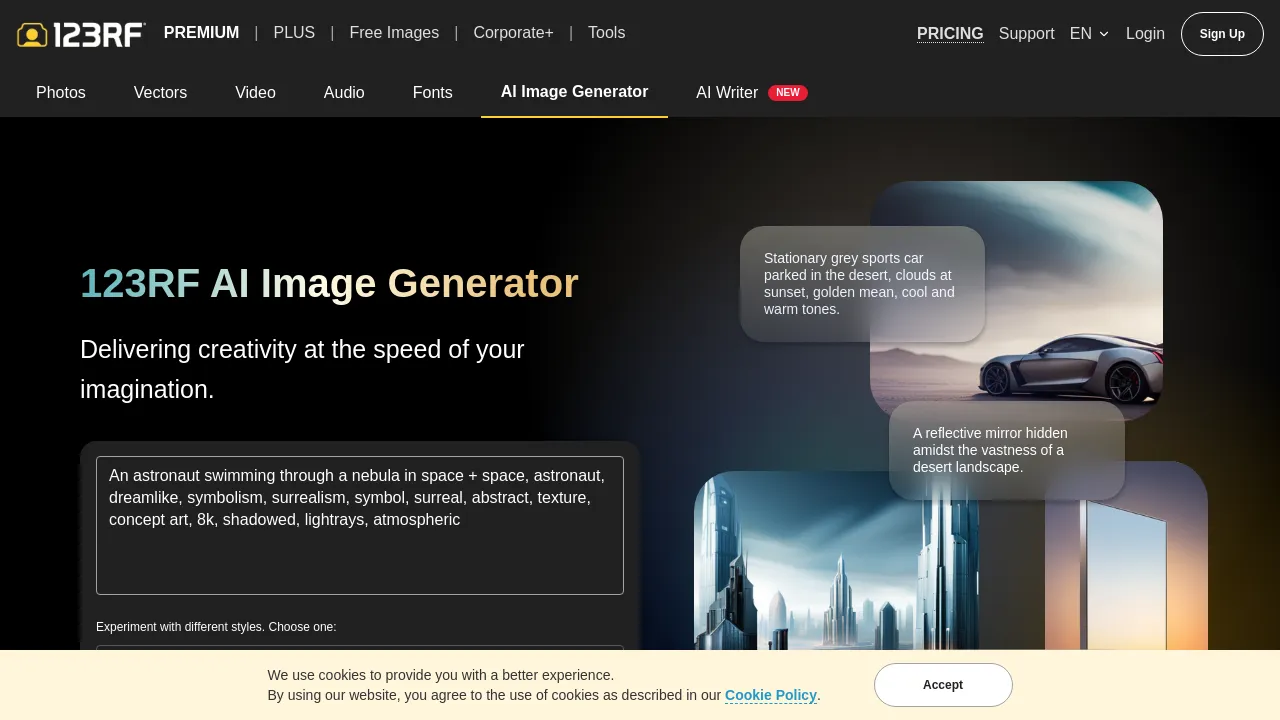Select the PLUS menu item

tap(294, 32)
